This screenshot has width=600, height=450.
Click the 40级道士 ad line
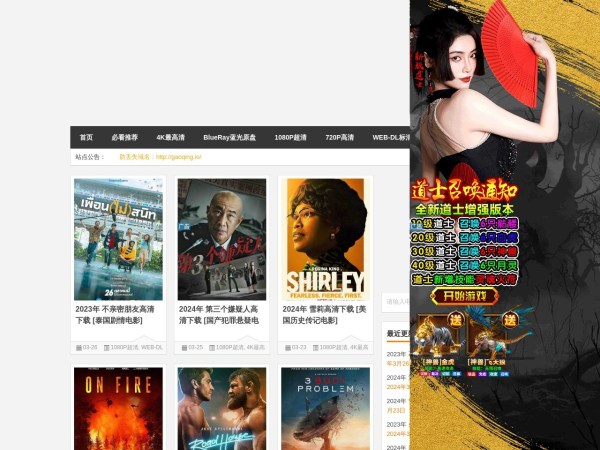click(x=465, y=265)
